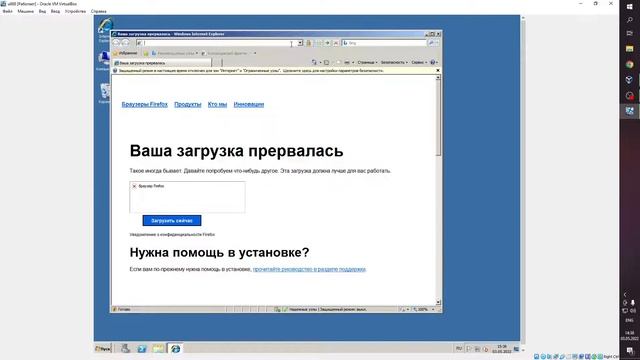Click info icon on the security notification bar
Viewport: 640px width, 360px height.
[x=115, y=71]
